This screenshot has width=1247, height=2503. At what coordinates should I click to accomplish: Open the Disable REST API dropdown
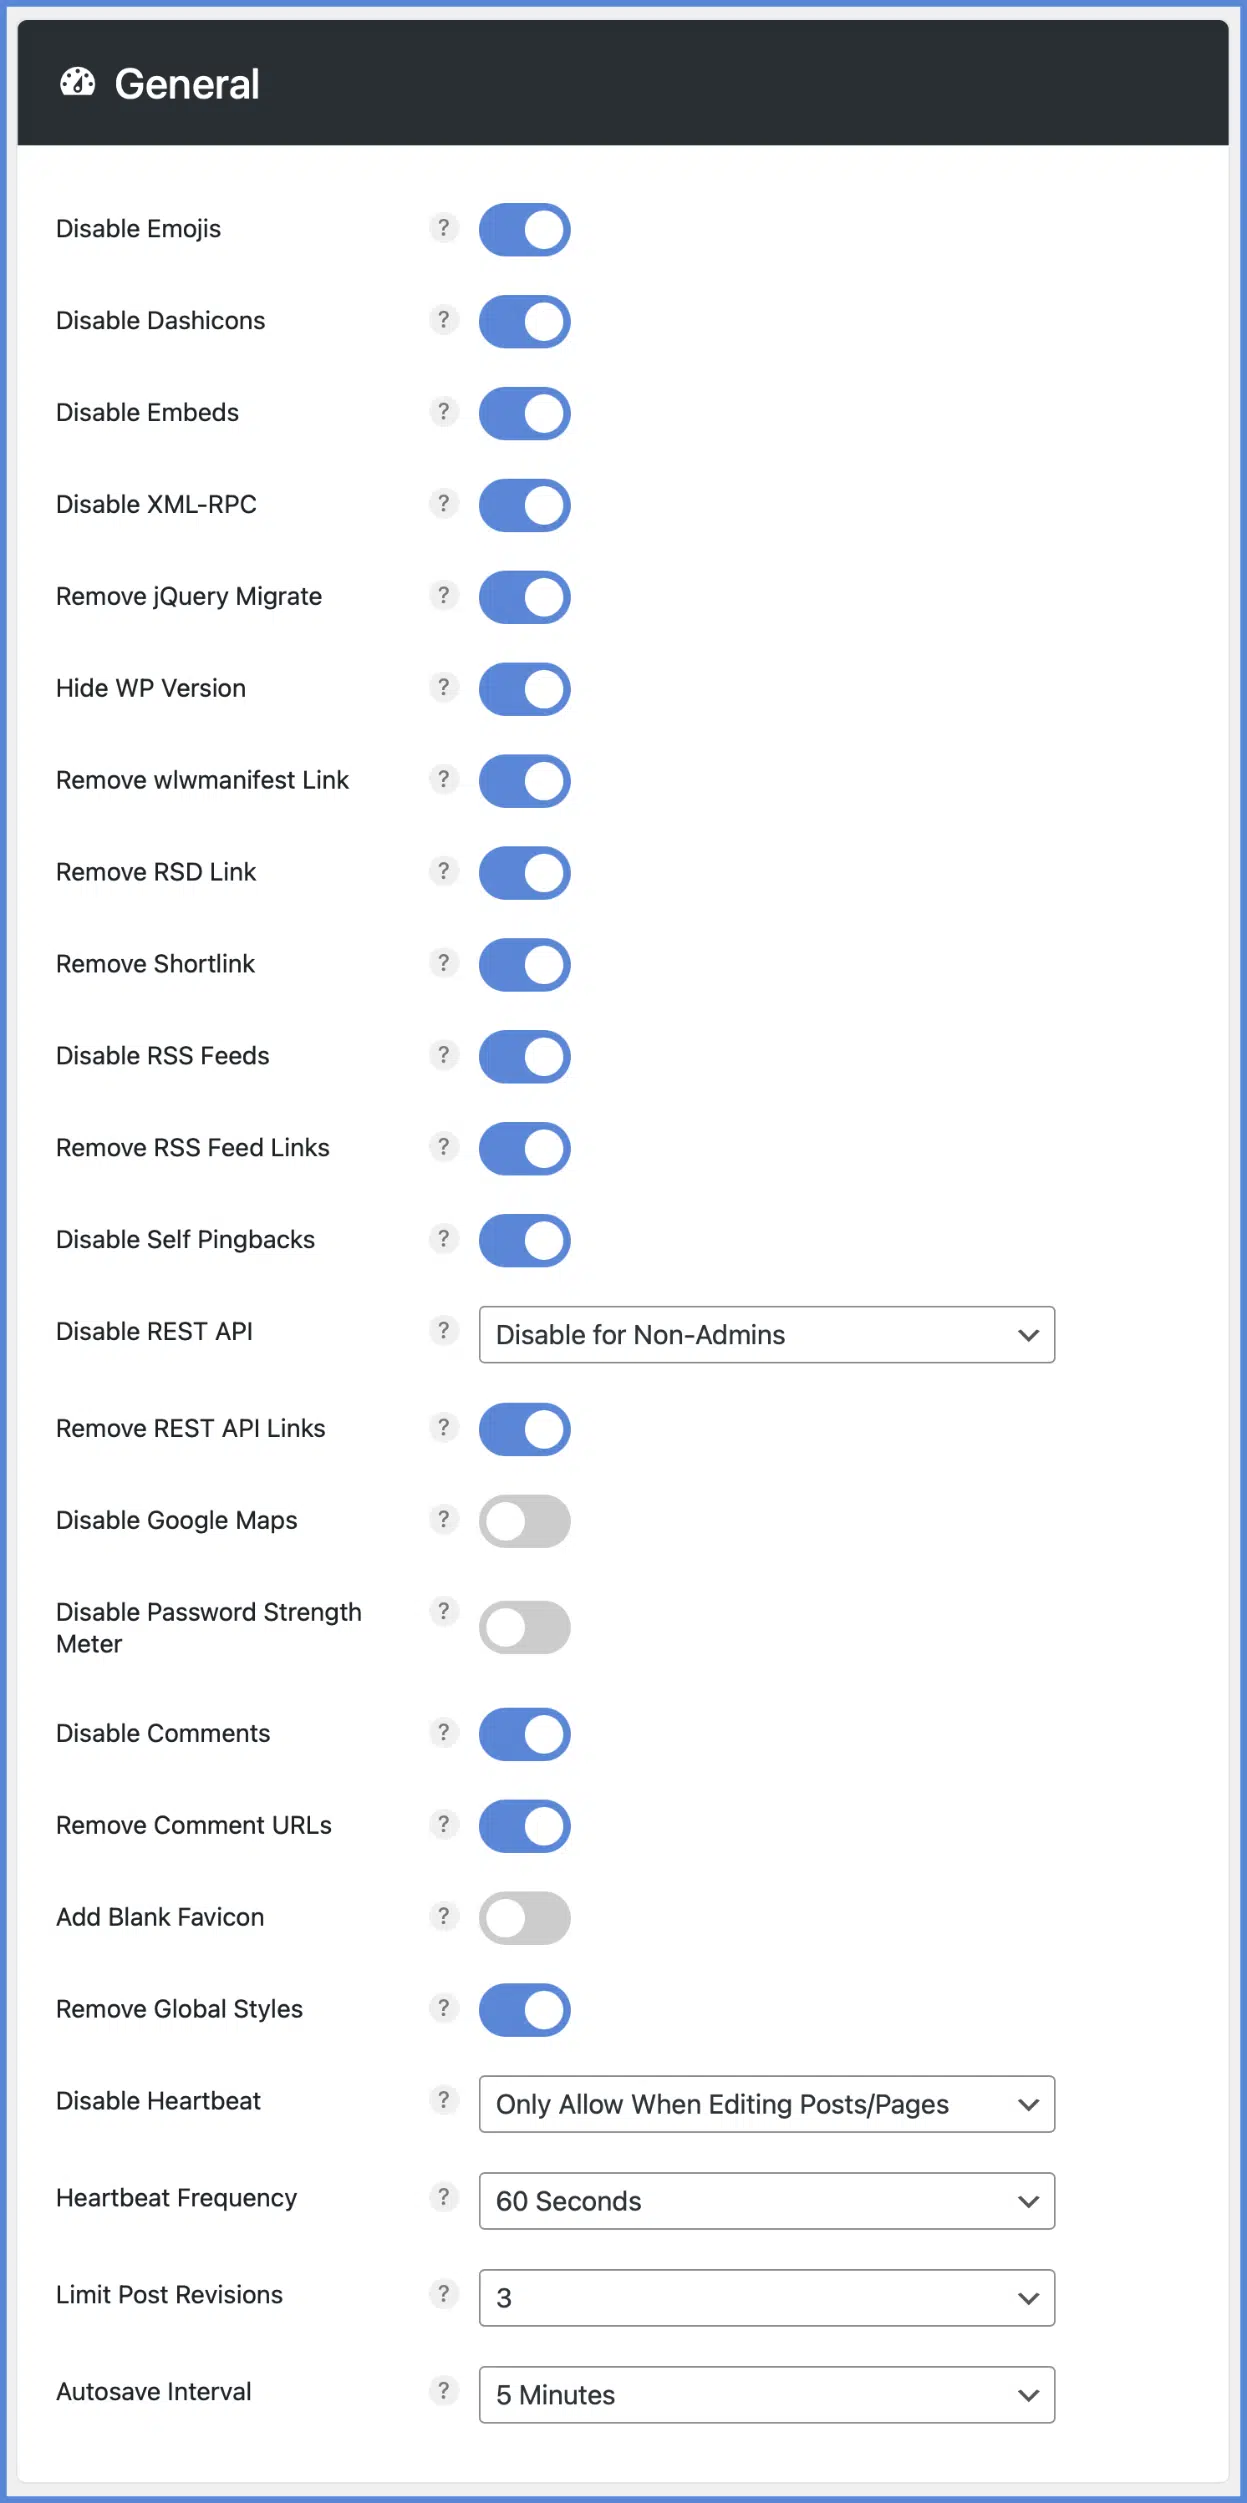(x=766, y=1335)
